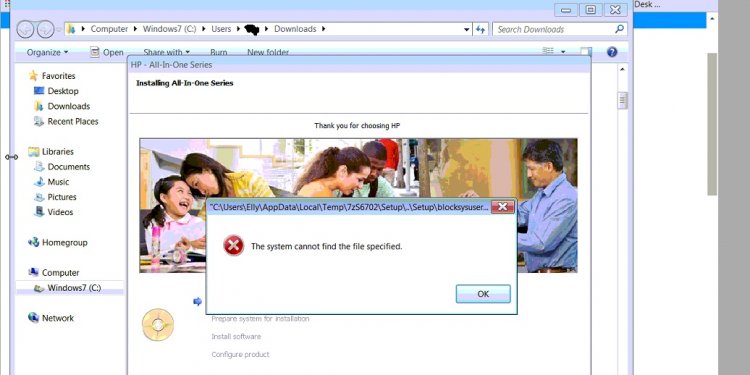Open the Share with menu

point(166,52)
